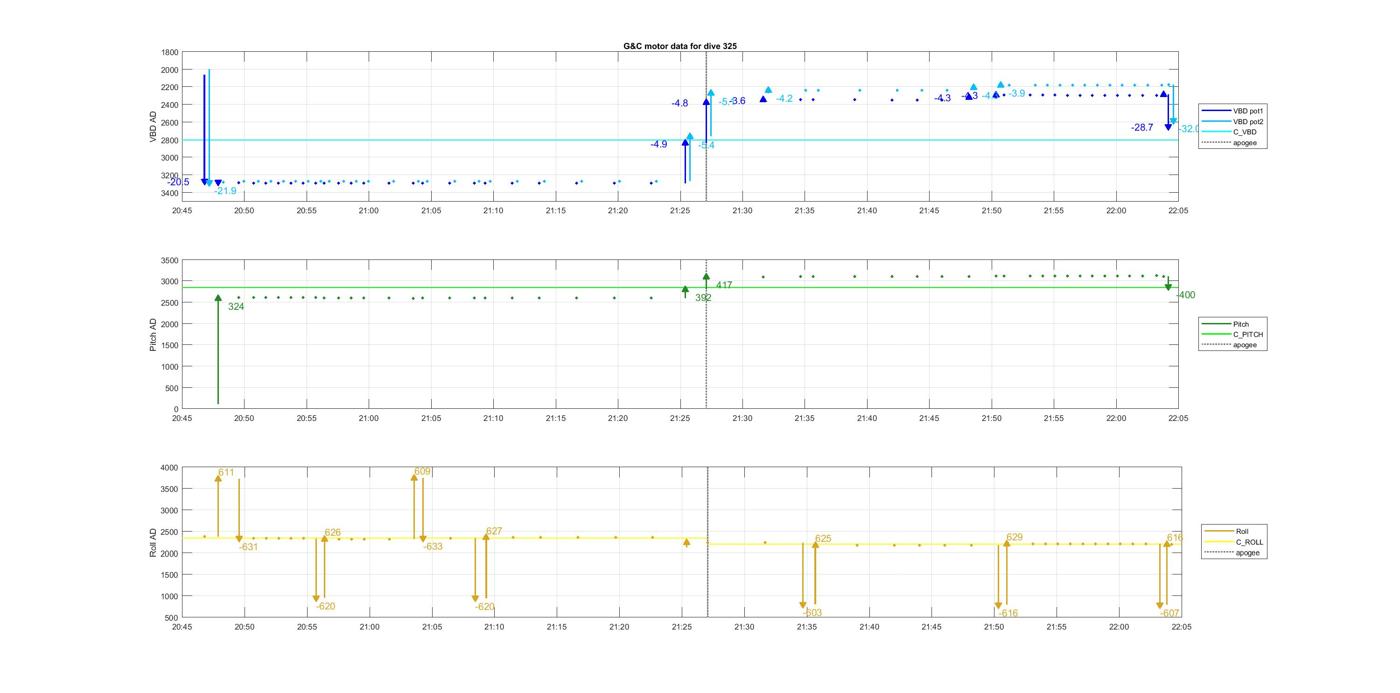Click the tall green pitch arrow near 324

click(x=218, y=349)
